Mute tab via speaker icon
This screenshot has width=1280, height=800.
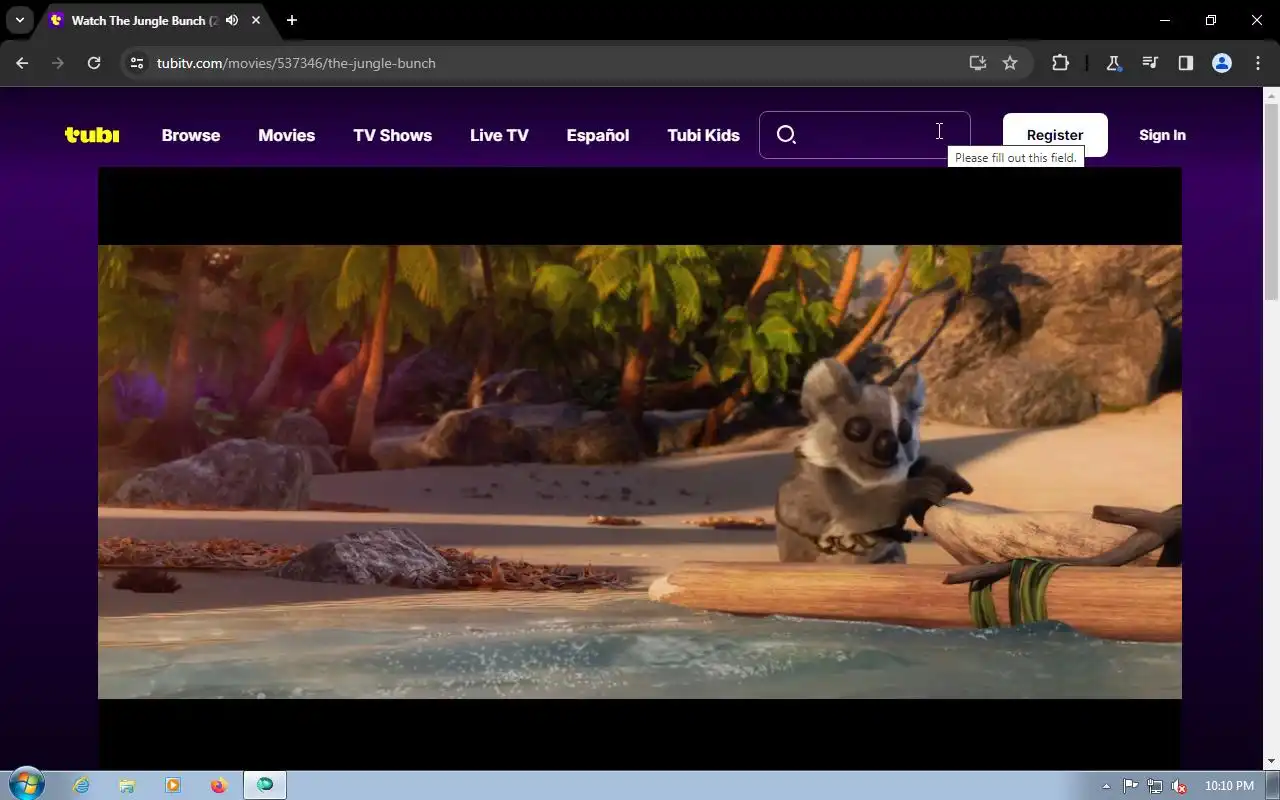tap(233, 20)
